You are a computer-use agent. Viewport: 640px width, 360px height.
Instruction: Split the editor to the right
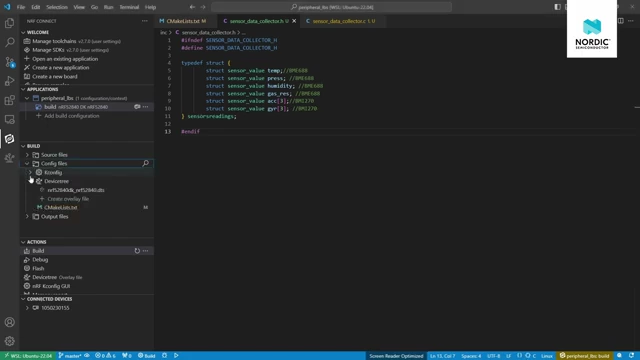(x=620, y=21)
